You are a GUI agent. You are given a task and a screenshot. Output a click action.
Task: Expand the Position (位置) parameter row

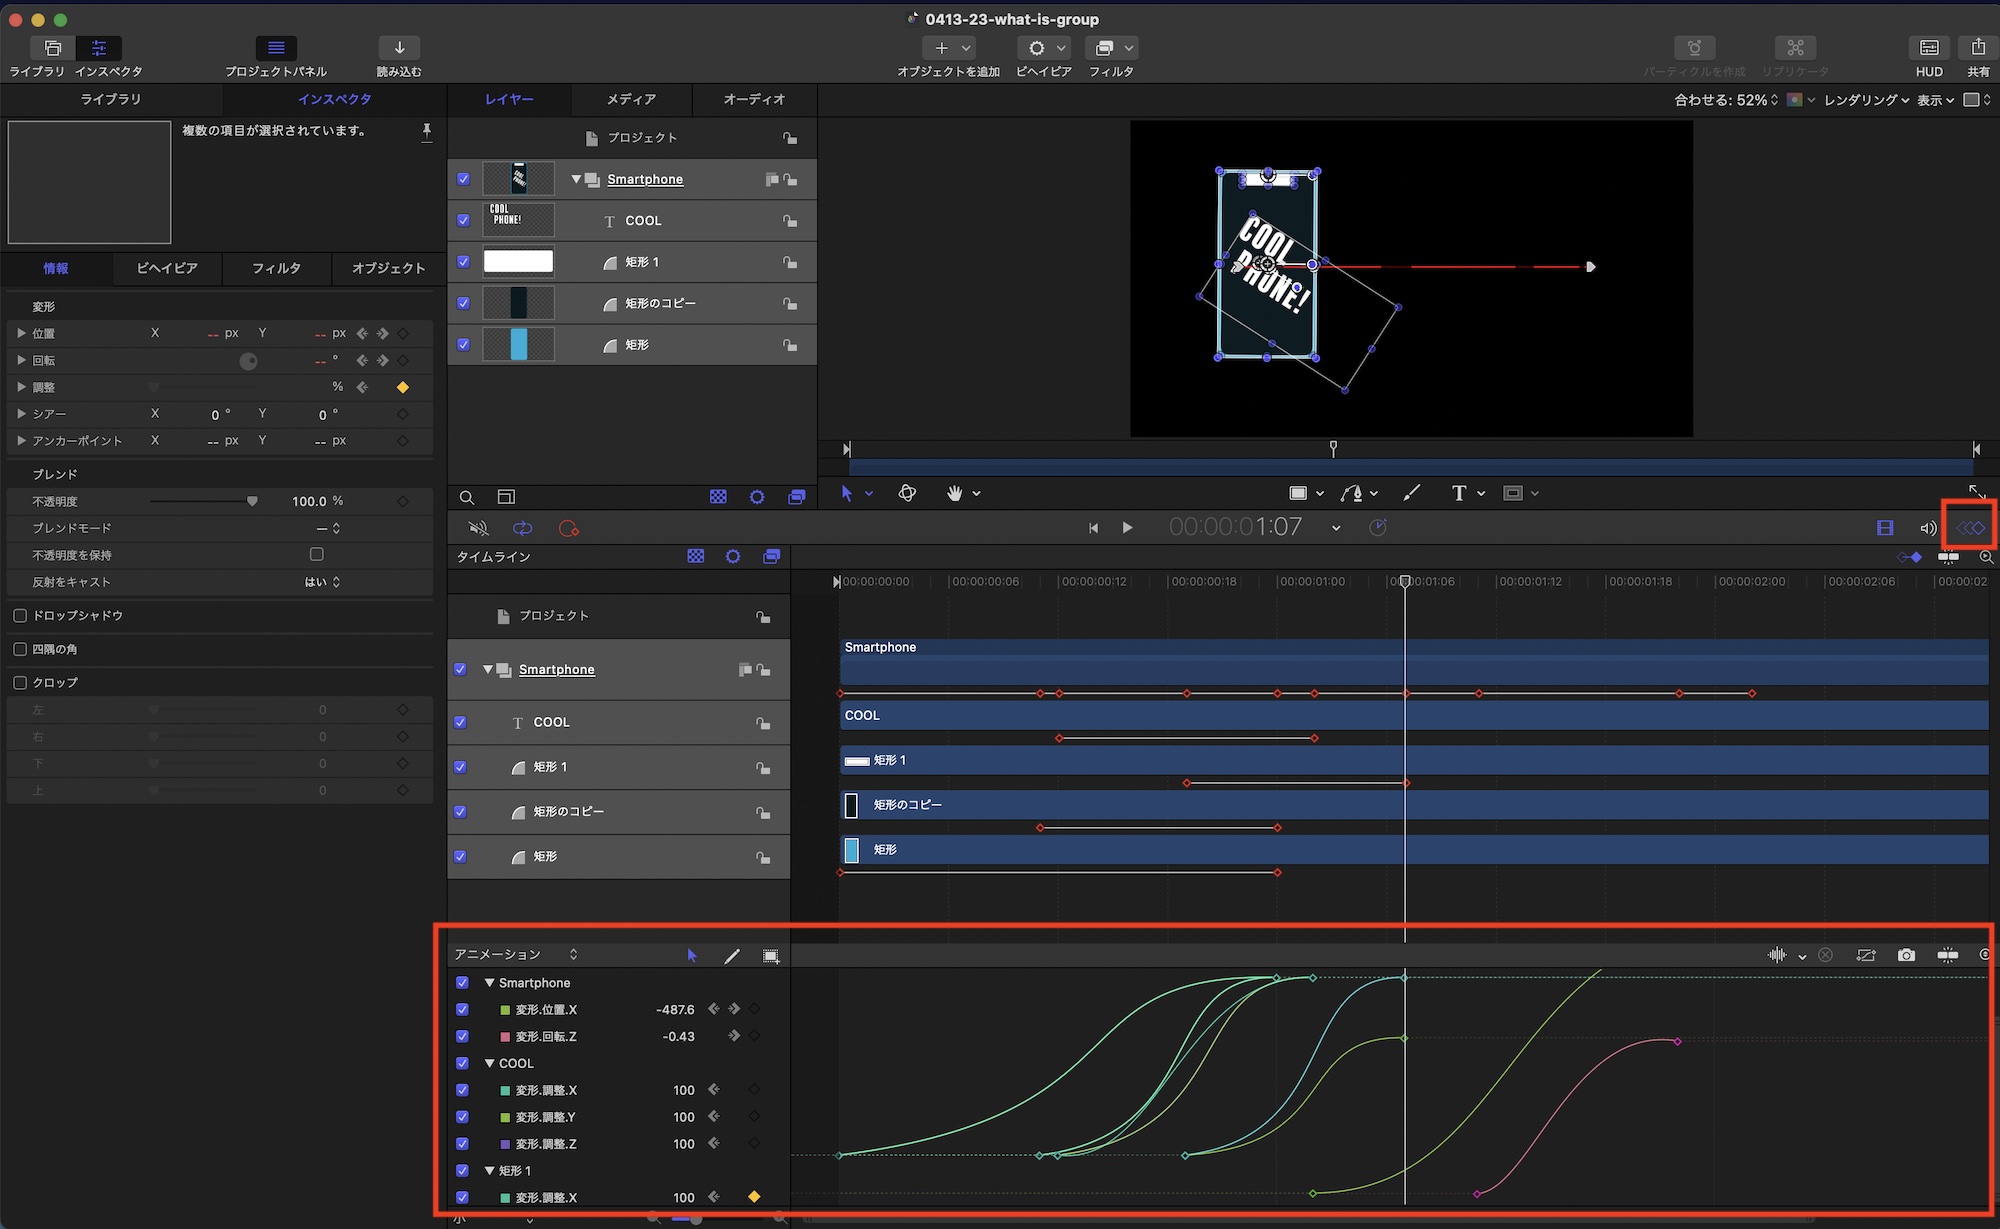coord(21,333)
